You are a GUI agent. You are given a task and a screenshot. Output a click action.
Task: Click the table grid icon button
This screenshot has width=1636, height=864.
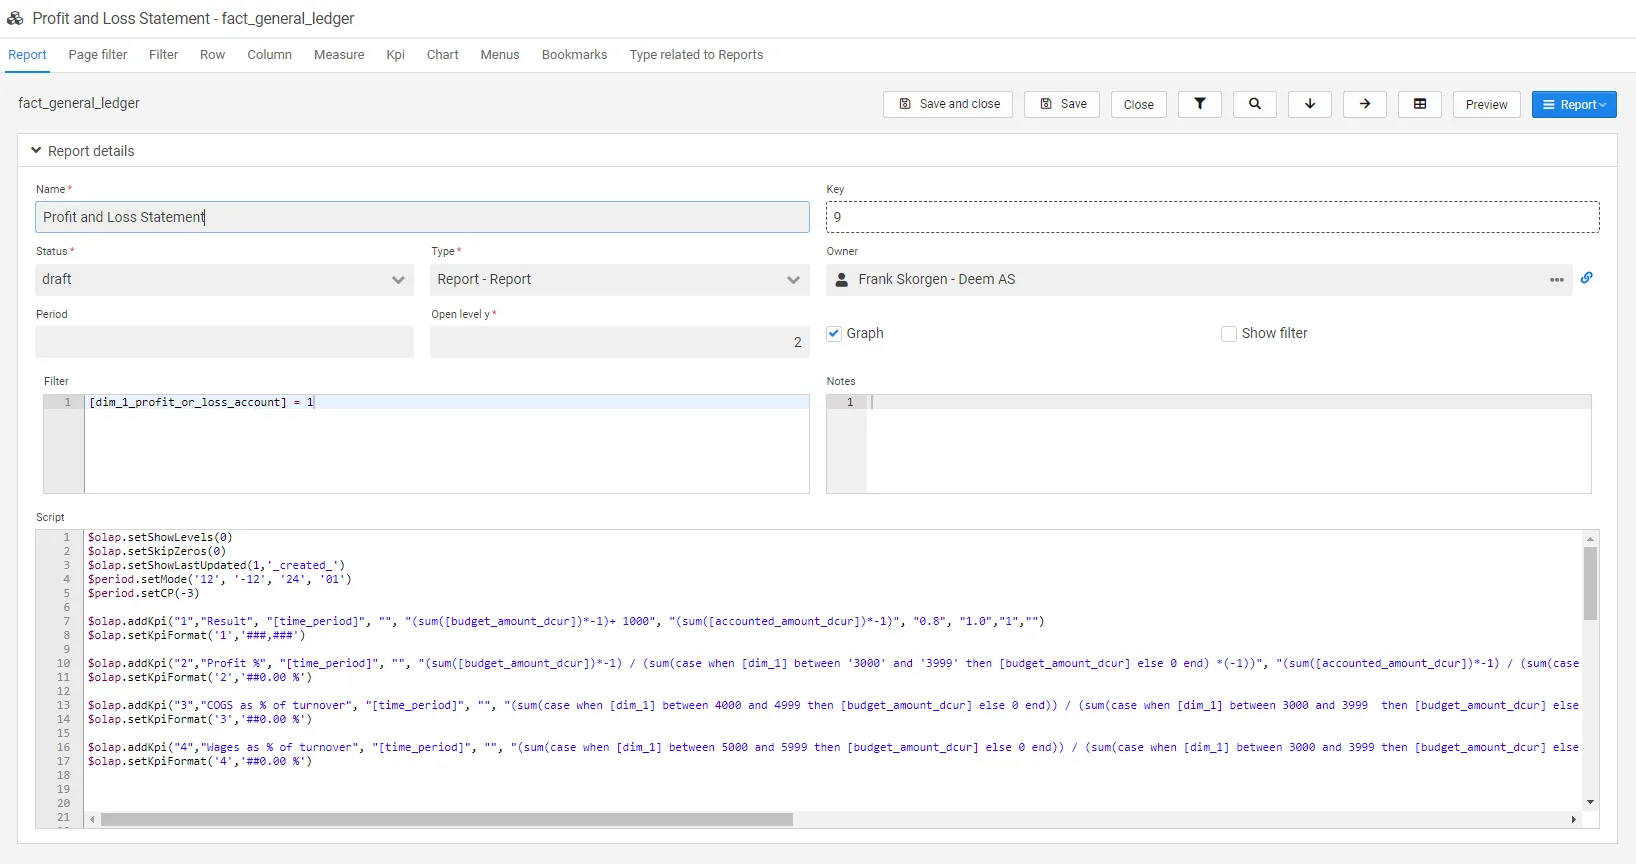pyautogui.click(x=1419, y=104)
